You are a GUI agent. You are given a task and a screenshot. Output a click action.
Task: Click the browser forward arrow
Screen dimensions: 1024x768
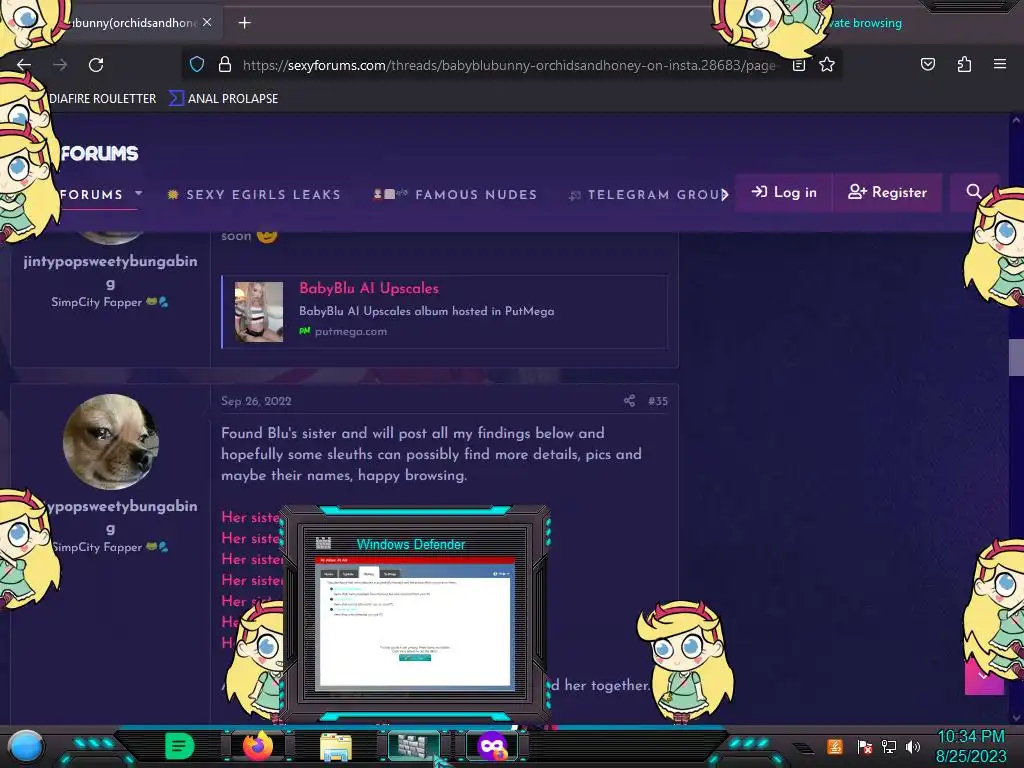coord(60,65)
